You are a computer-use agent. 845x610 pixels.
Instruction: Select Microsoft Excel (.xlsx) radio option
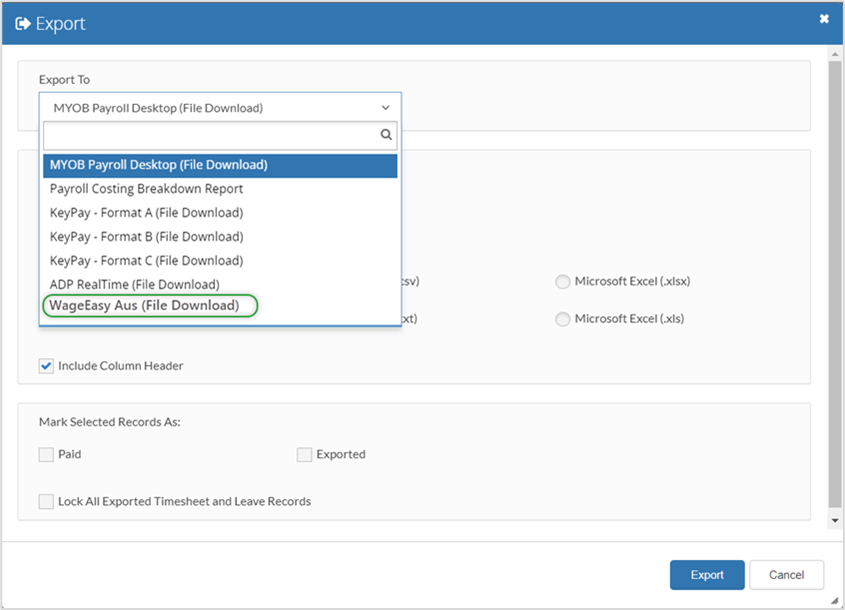(563, 281)
